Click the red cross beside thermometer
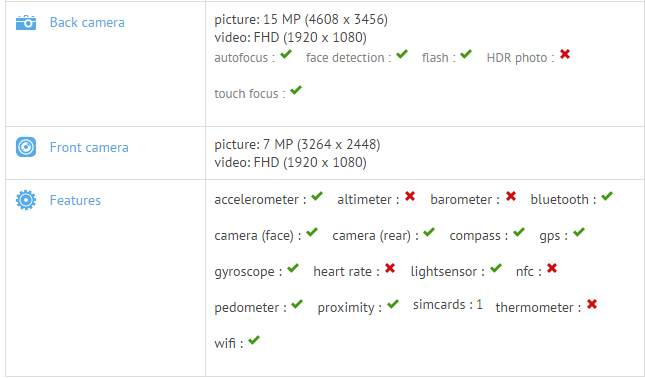Screen dimensions: 645x378 coord(592,304)
